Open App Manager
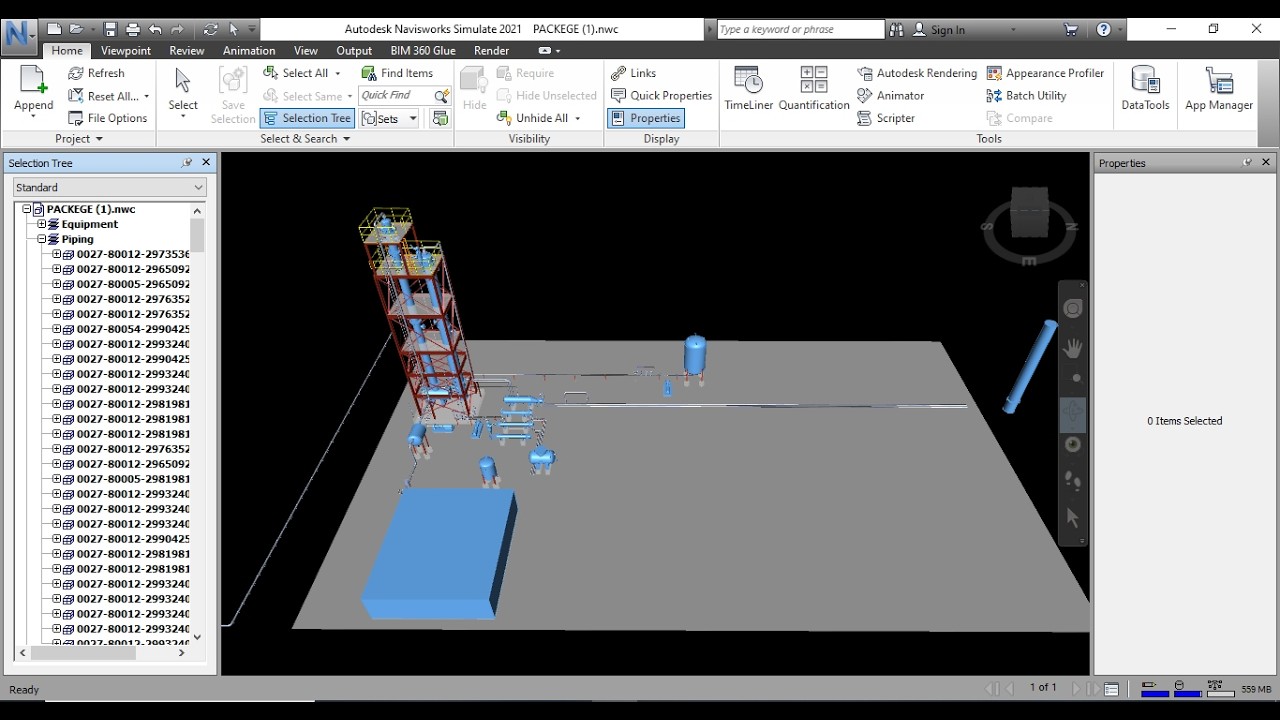This screenshot has height=720, width=1280. pyautogui.click(x=1219, y=90)
